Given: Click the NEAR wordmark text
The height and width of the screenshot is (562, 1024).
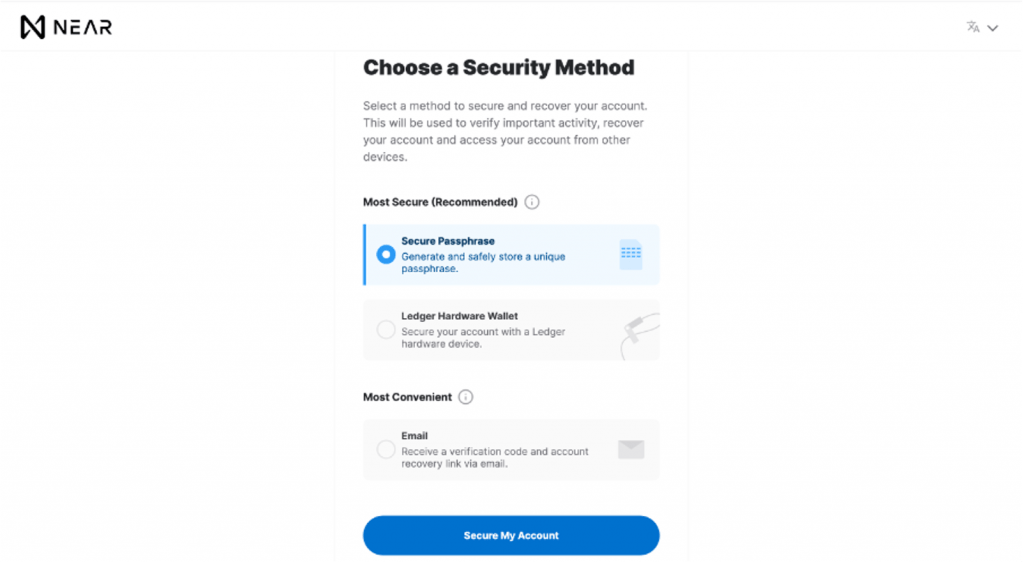Looking at the screenshot, I should (x=84, y=28).
